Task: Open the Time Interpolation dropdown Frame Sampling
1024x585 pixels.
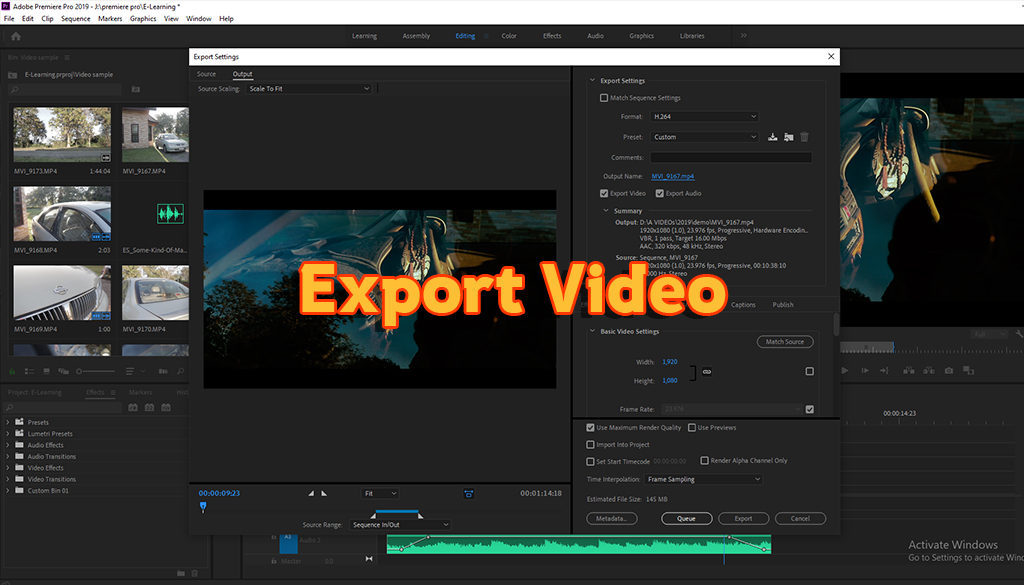Action: coord(703,479)
